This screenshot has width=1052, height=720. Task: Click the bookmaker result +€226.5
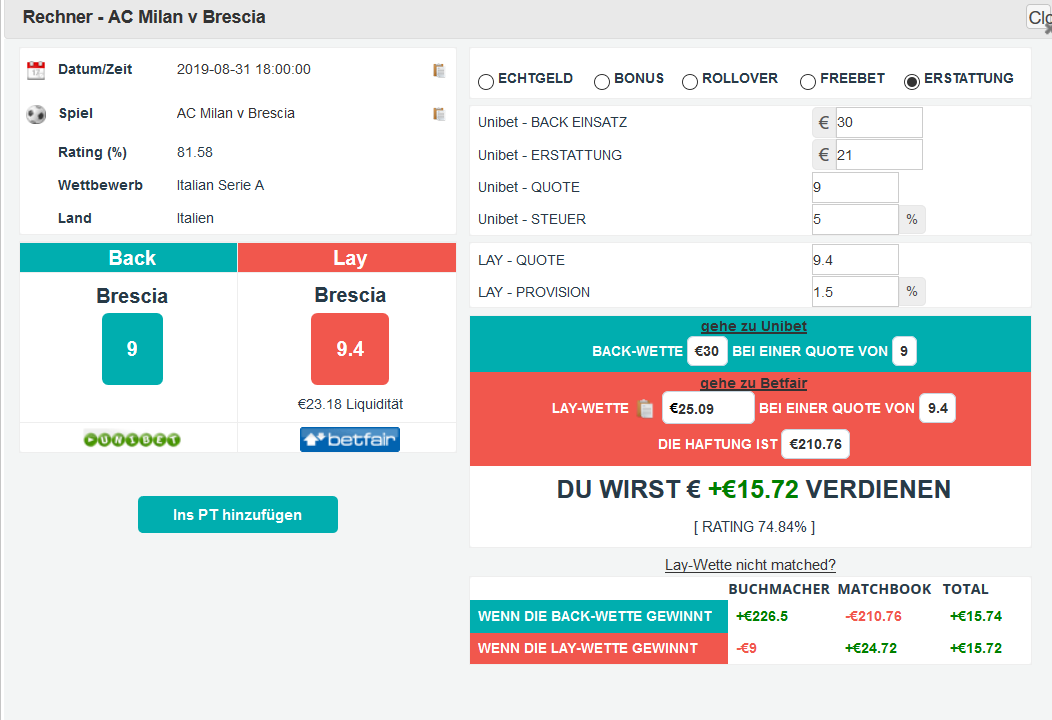[x=762, y=616]
